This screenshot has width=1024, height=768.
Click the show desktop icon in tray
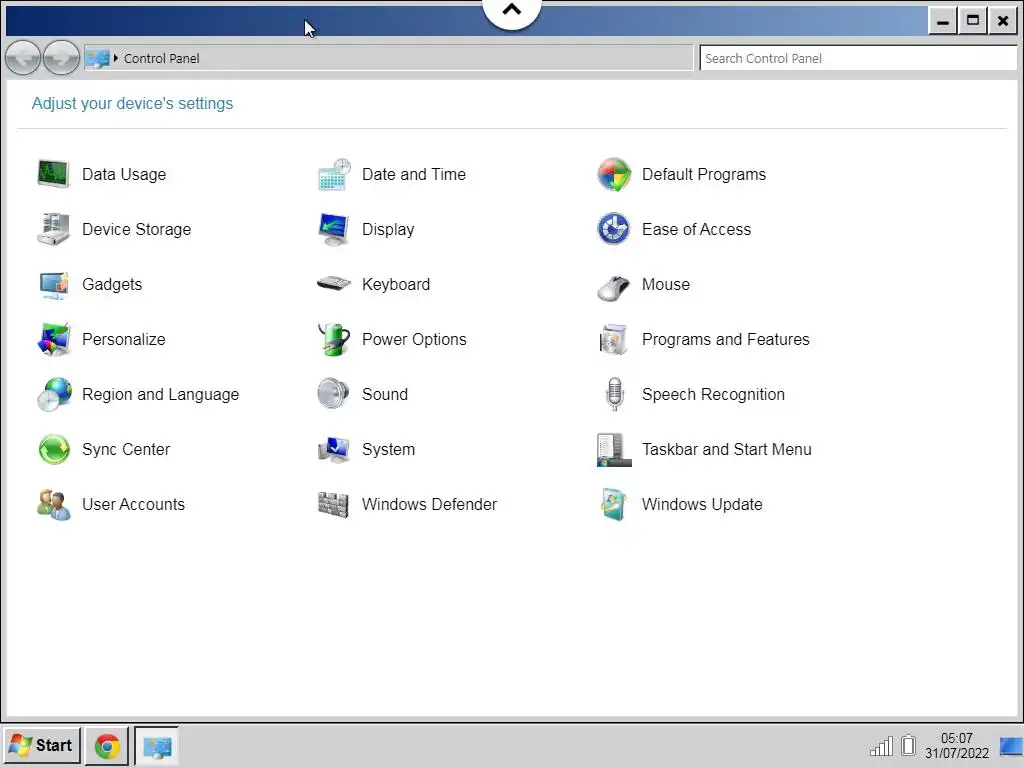click(1012, 746)
